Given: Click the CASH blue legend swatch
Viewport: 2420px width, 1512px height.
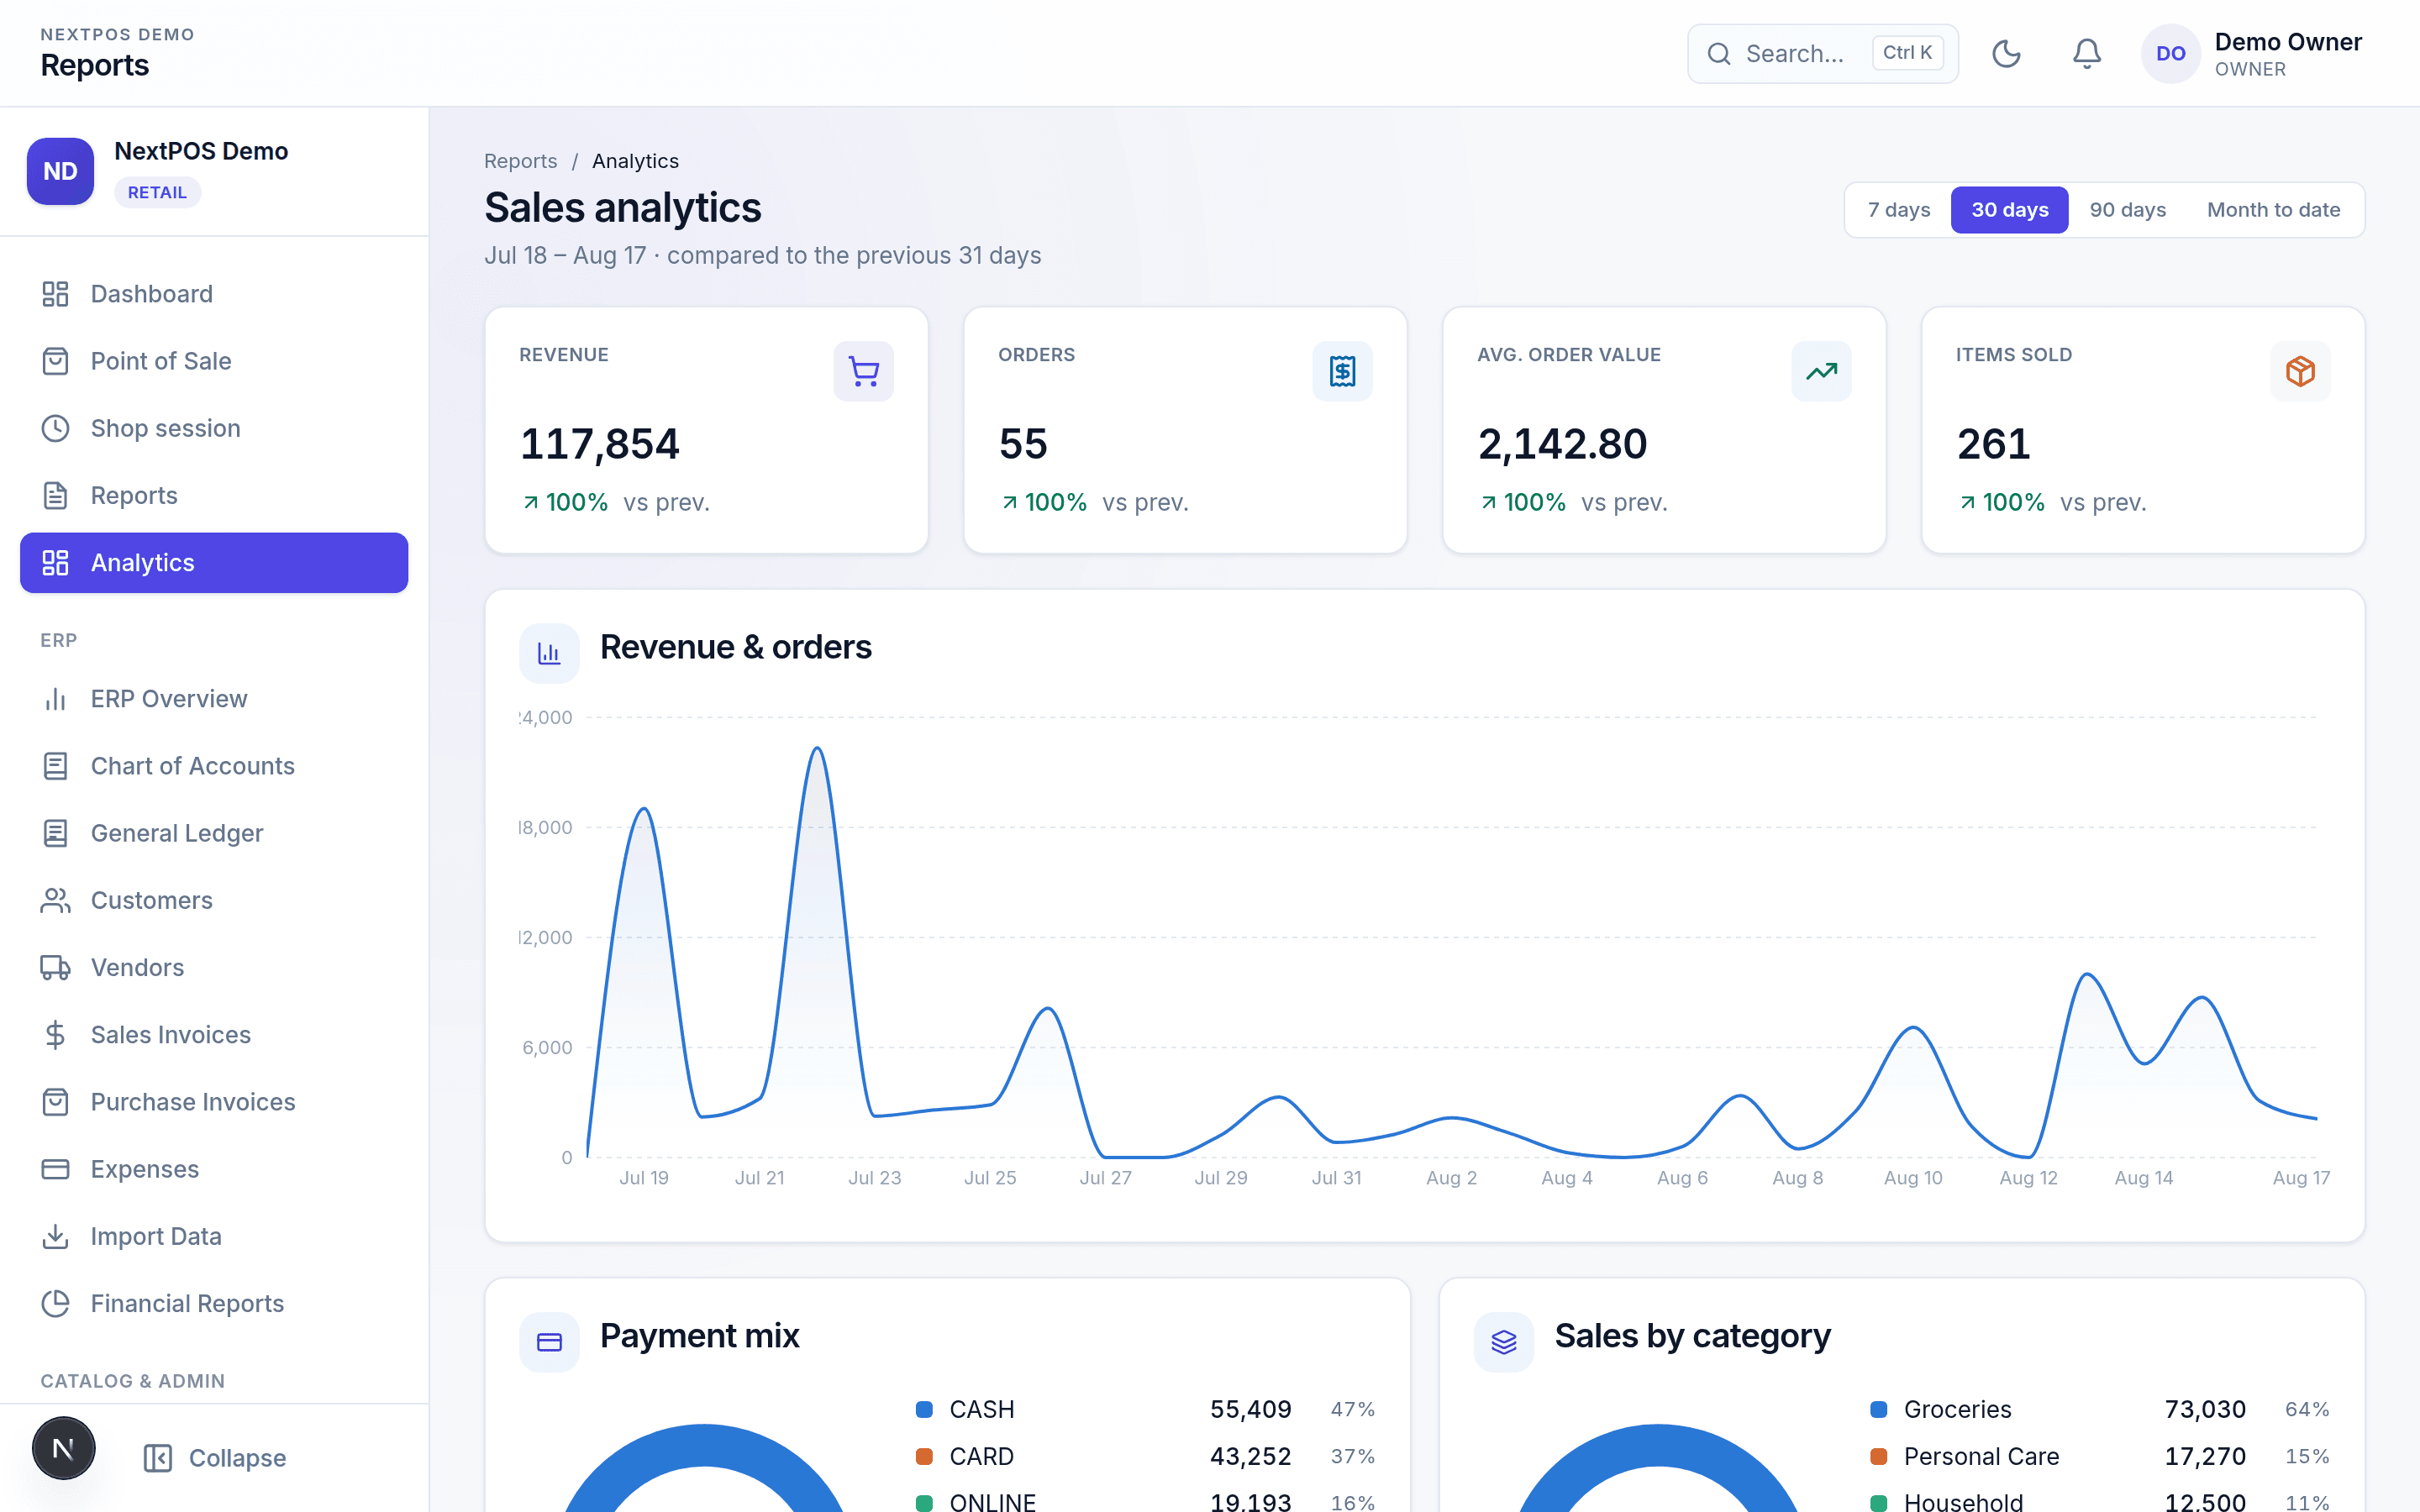Looking at the screenshot, I should coord(924,1409).
